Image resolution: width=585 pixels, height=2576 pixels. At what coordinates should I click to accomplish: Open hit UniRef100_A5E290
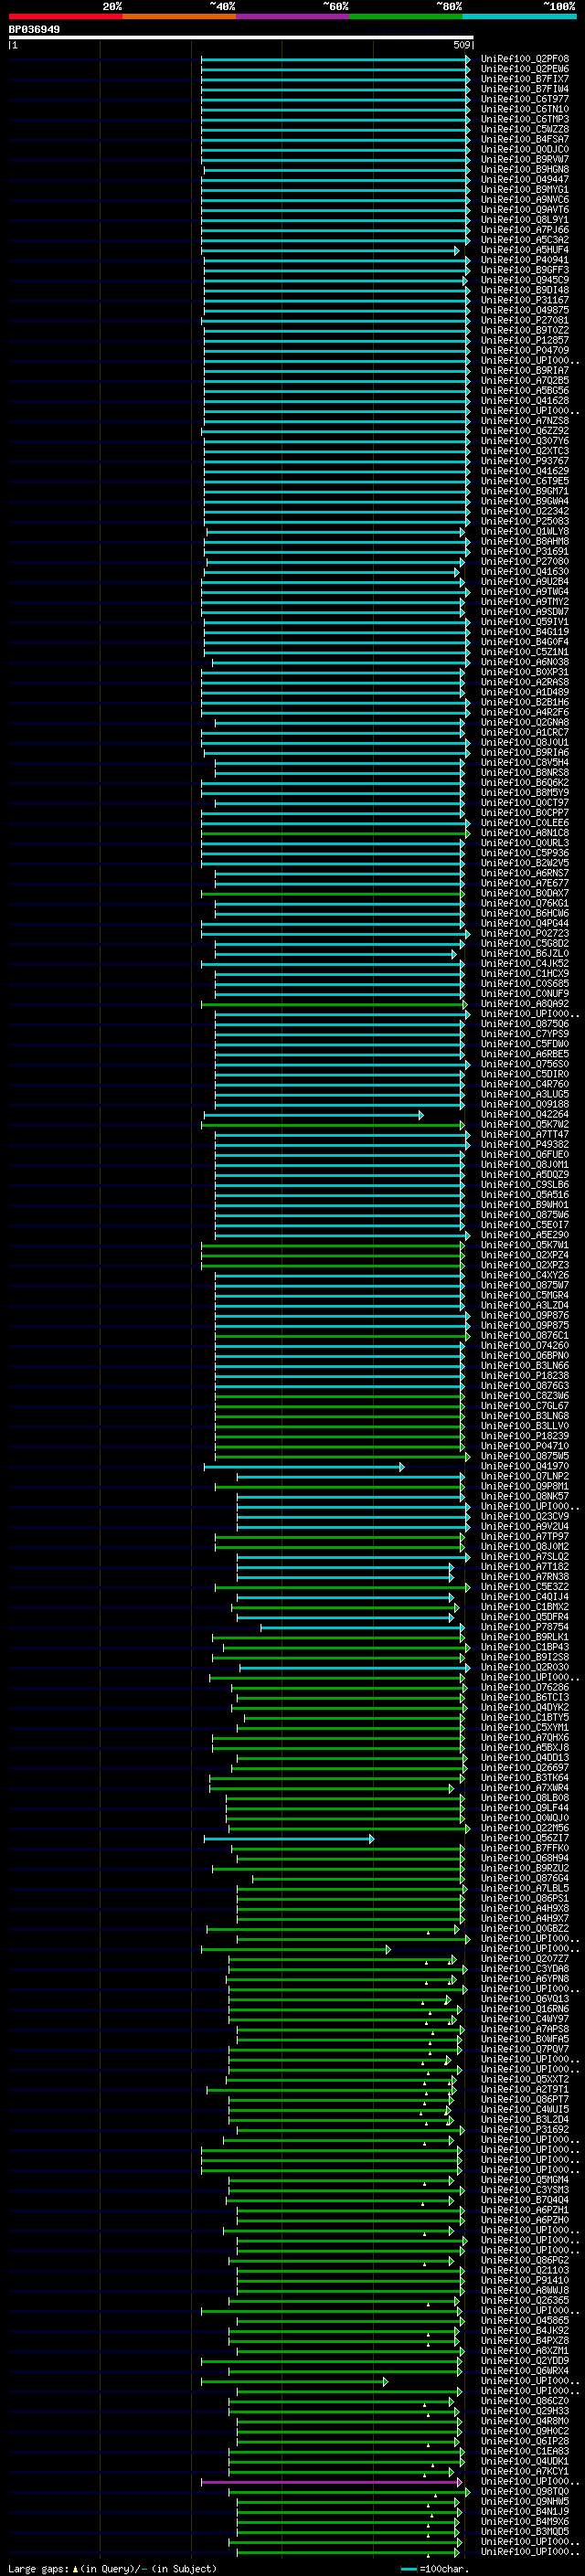pos(525,1234)
